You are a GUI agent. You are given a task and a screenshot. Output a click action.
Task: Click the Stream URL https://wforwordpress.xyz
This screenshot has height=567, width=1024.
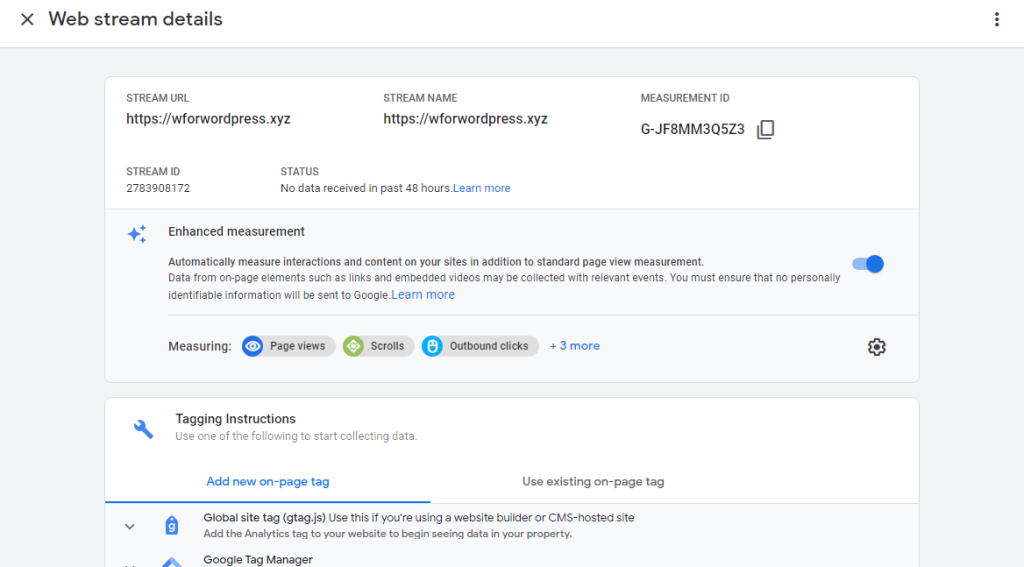coord(208,119)
